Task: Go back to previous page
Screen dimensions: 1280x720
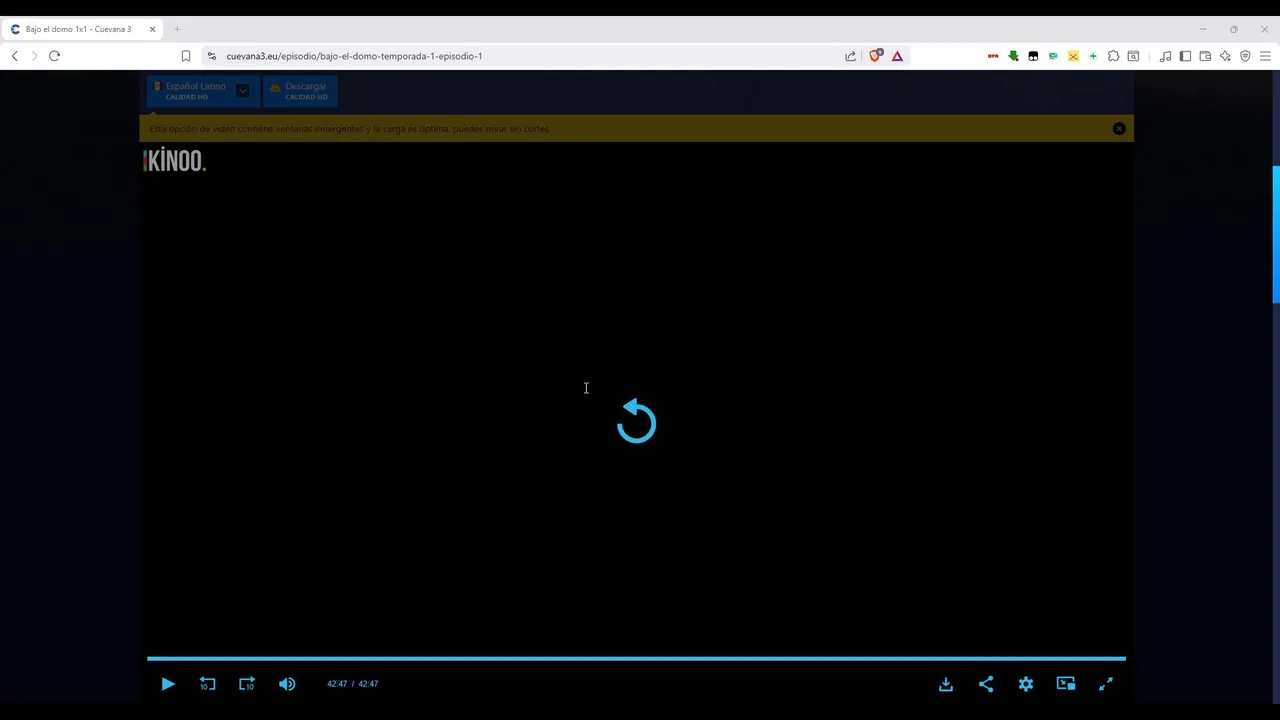Action: coord(15,56)
